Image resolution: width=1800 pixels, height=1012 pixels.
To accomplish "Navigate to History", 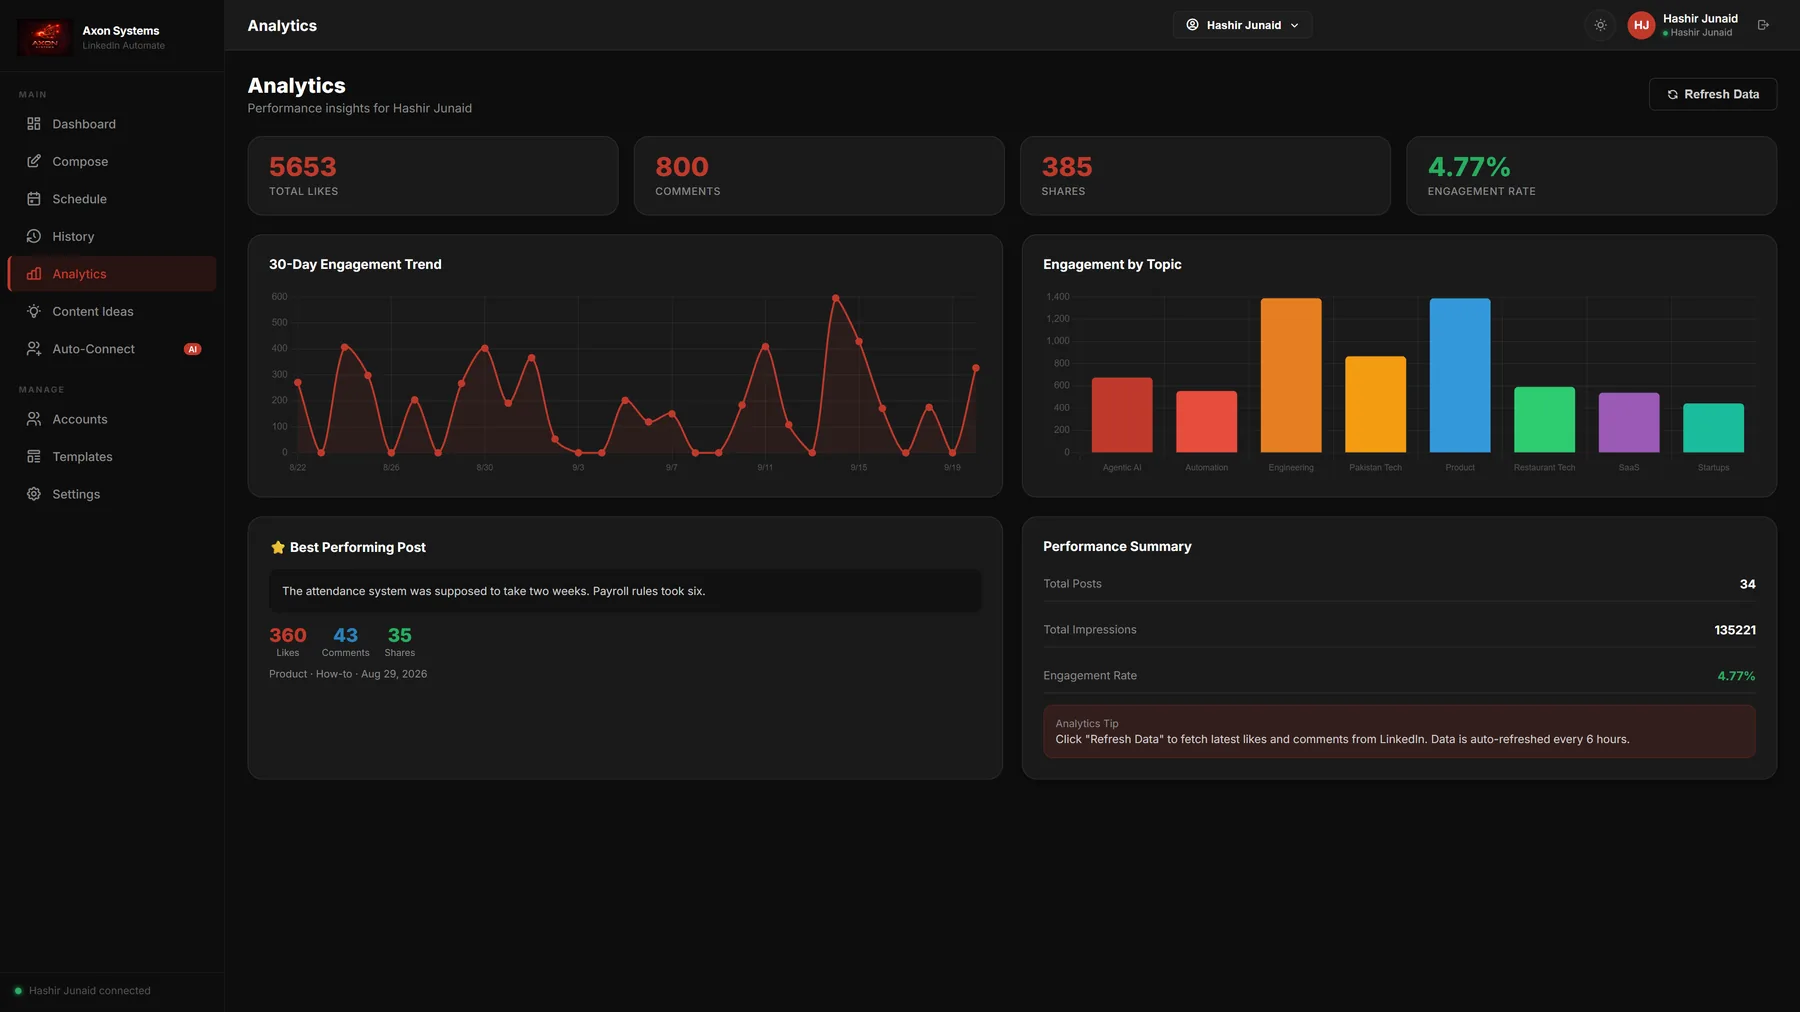I will (x=112, y=236).
